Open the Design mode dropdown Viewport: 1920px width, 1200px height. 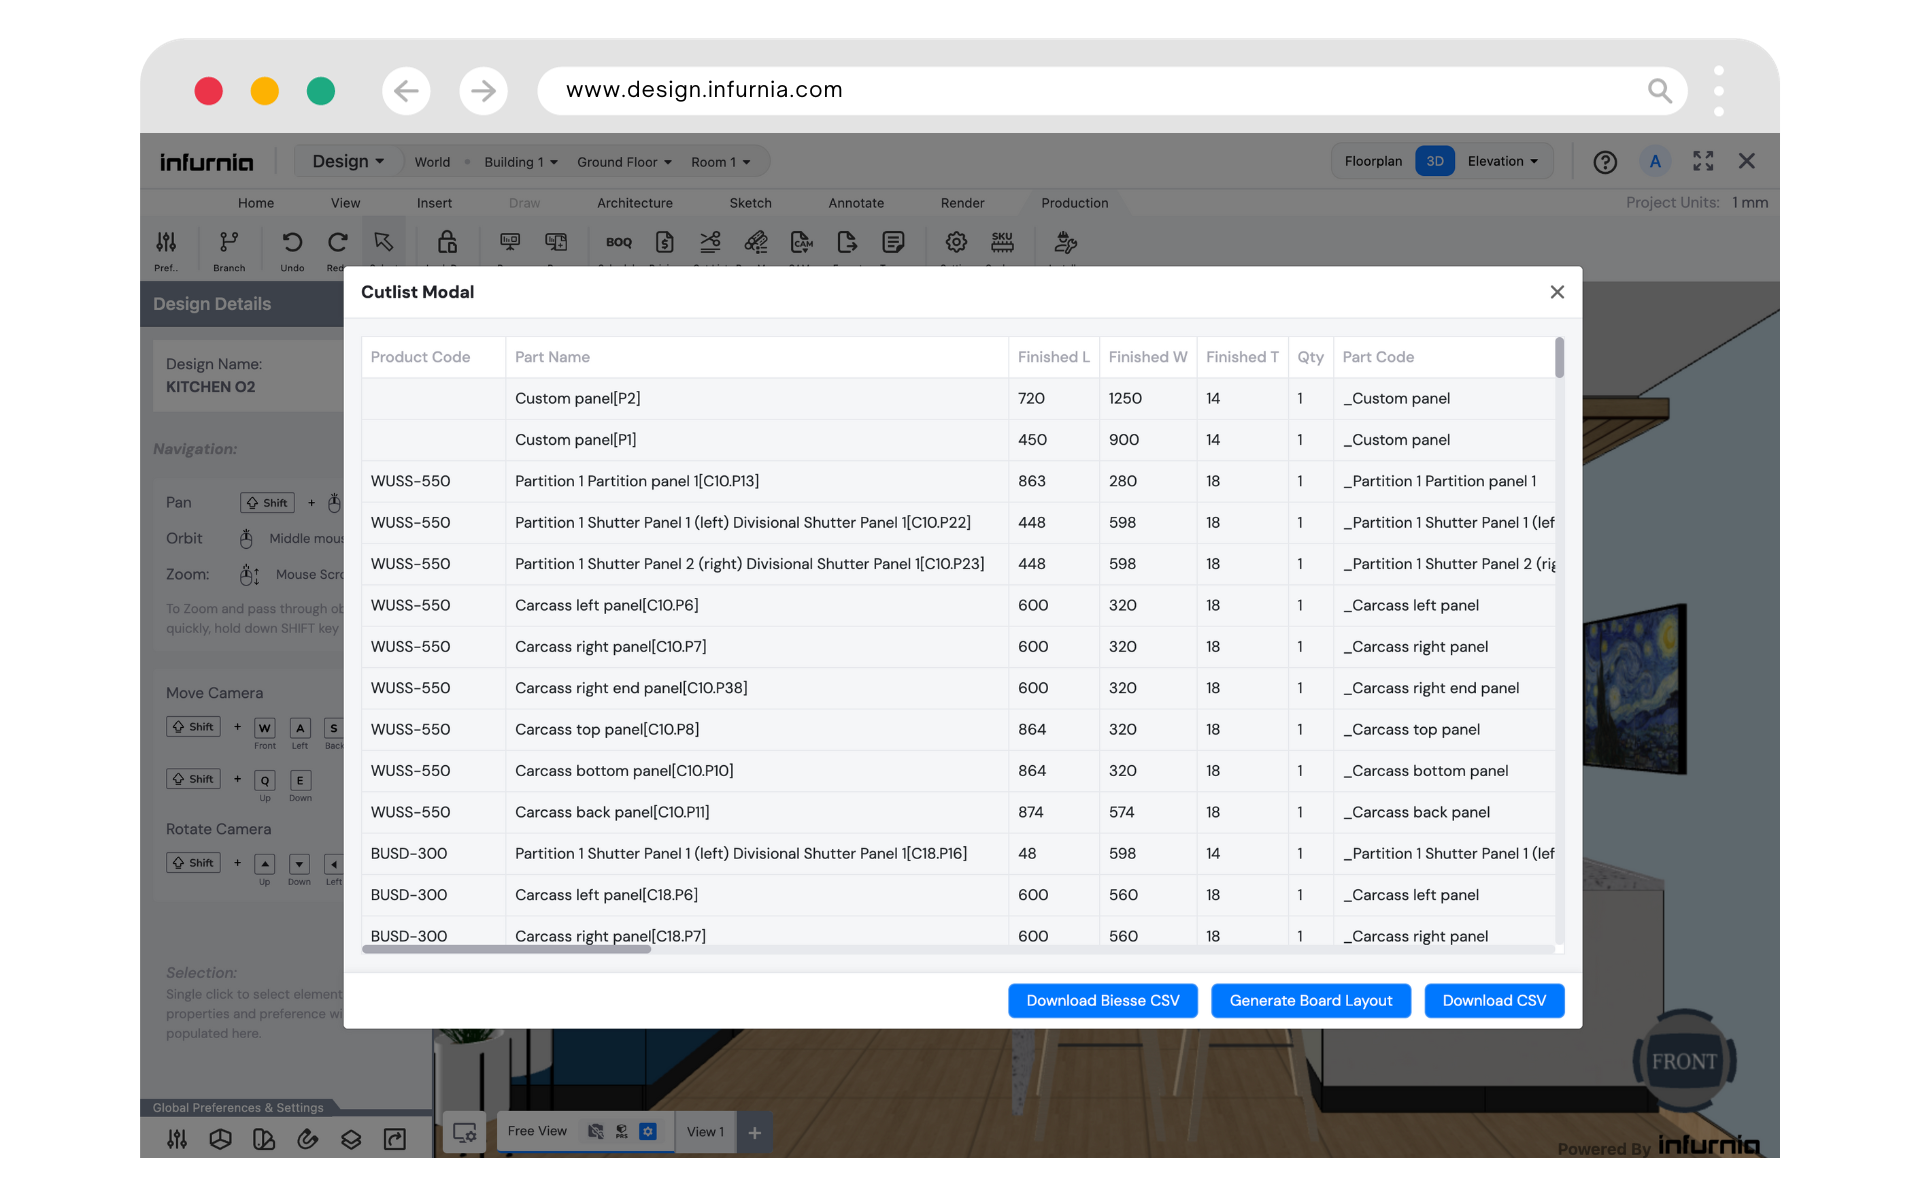coord(347,161)
